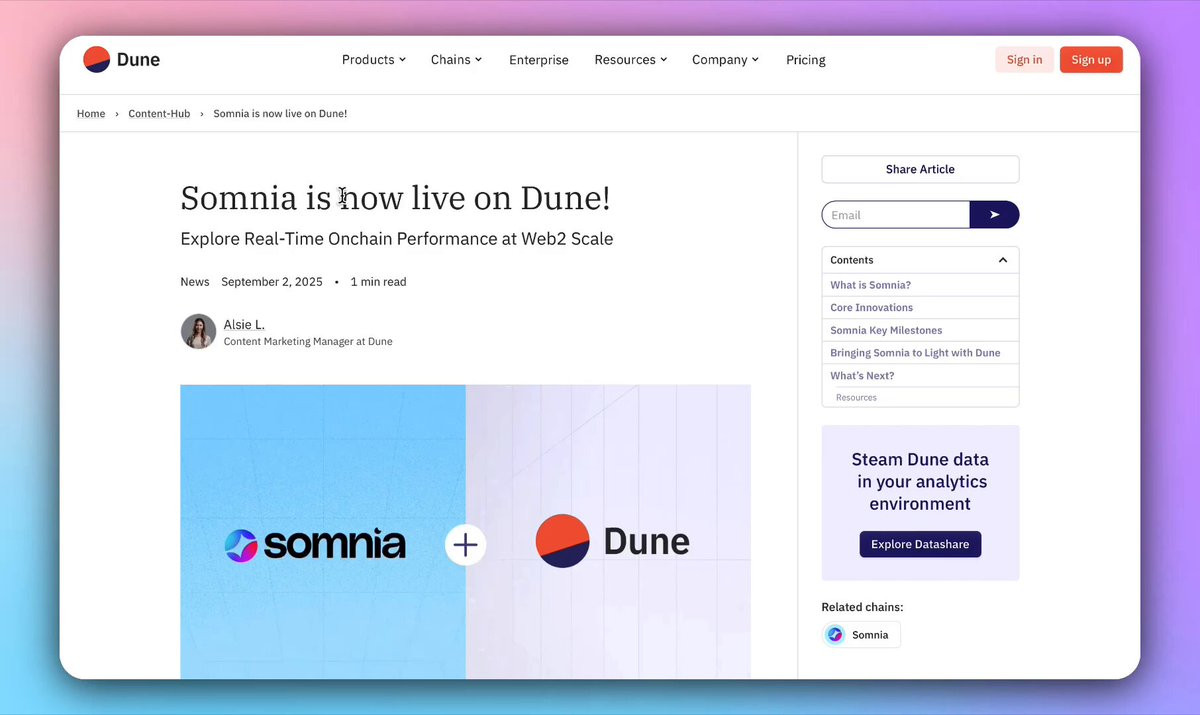Image resolution: width=1200 pixels, height=715 pixels.
Task: Jump to 'What is Somnia?' section
Action: tap(871, 285)
